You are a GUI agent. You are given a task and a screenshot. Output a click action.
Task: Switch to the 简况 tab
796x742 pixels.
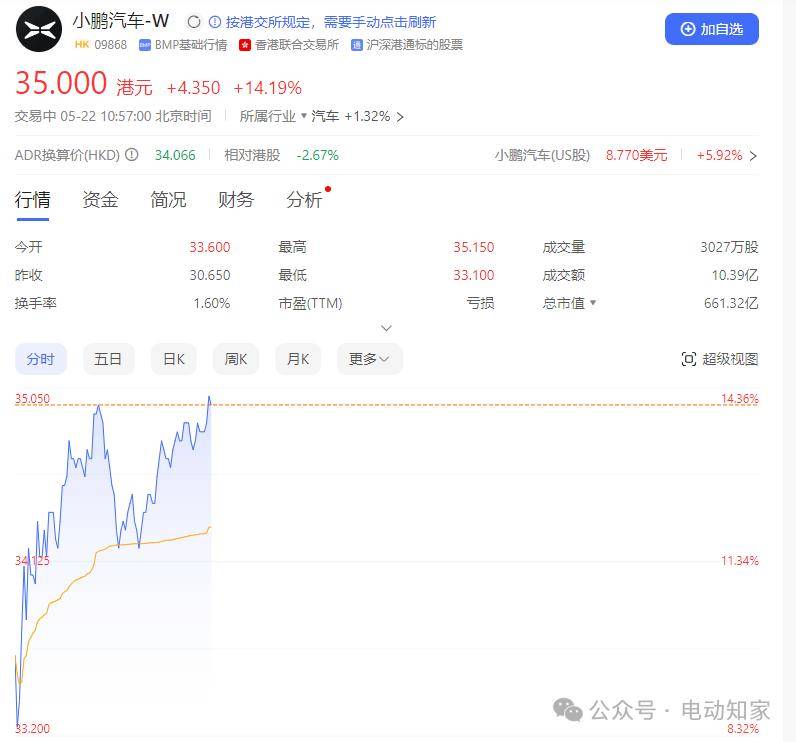click(x=168, y=199)
